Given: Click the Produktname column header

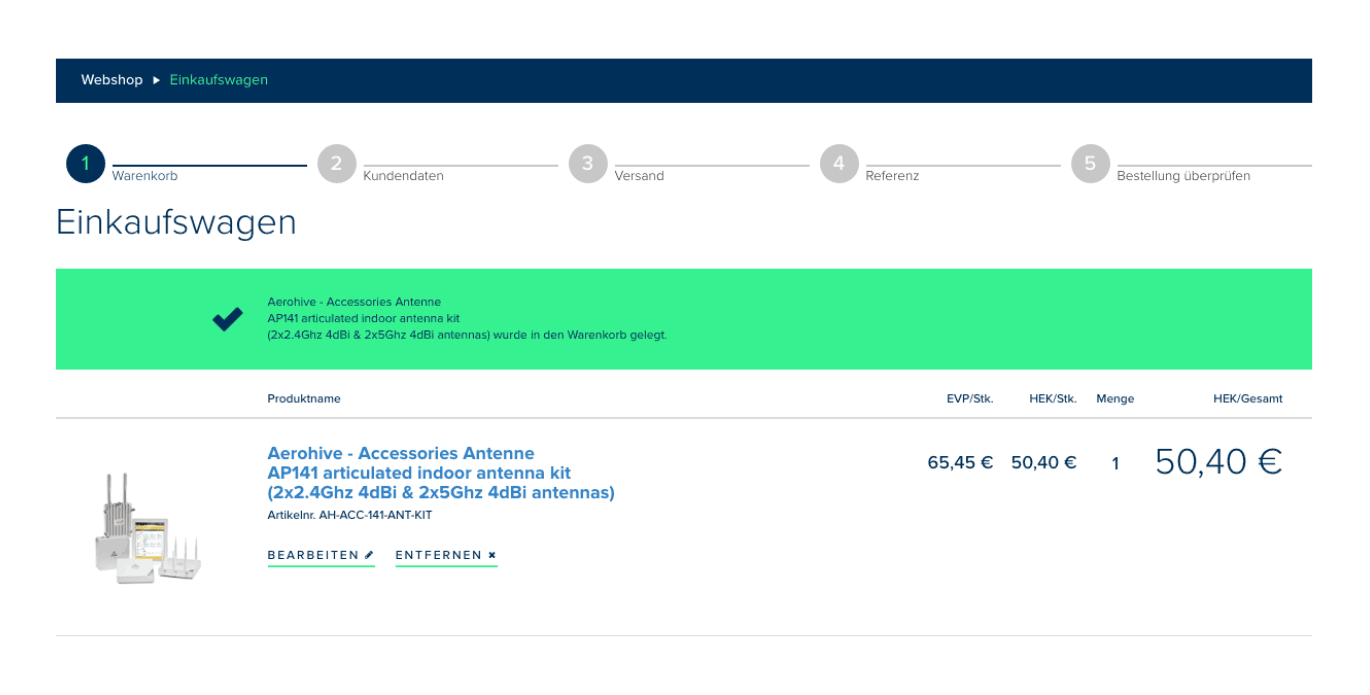Looking at the screenshot, I should pos(304,399).
